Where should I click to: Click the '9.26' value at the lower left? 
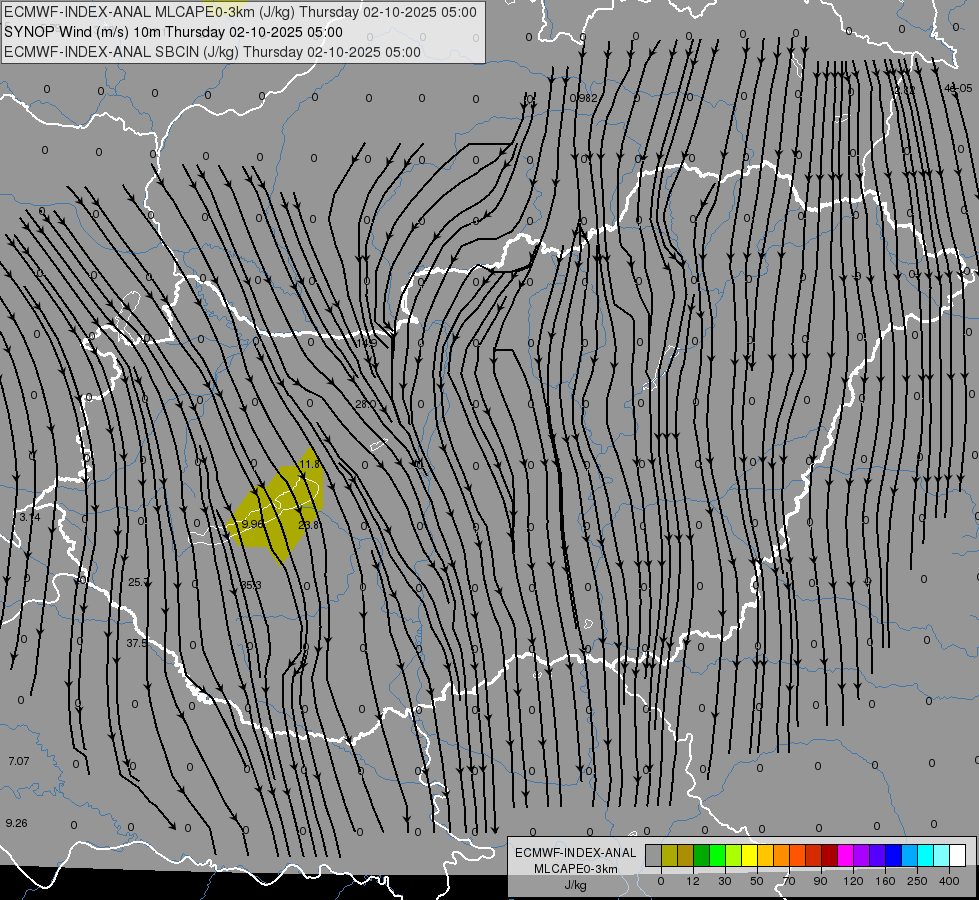tap(16, 823)
